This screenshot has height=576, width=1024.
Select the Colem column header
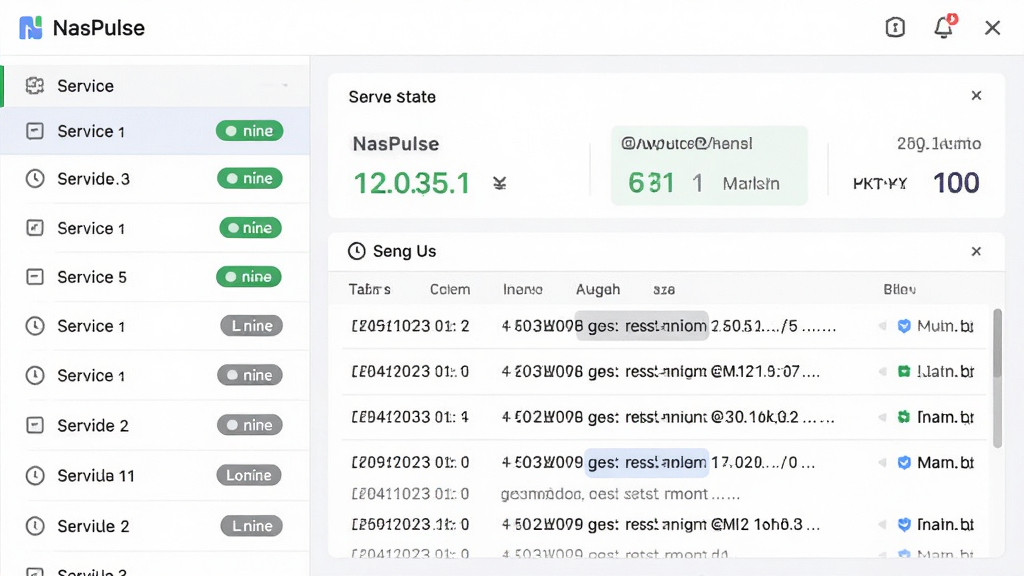[x=450, y=289]
